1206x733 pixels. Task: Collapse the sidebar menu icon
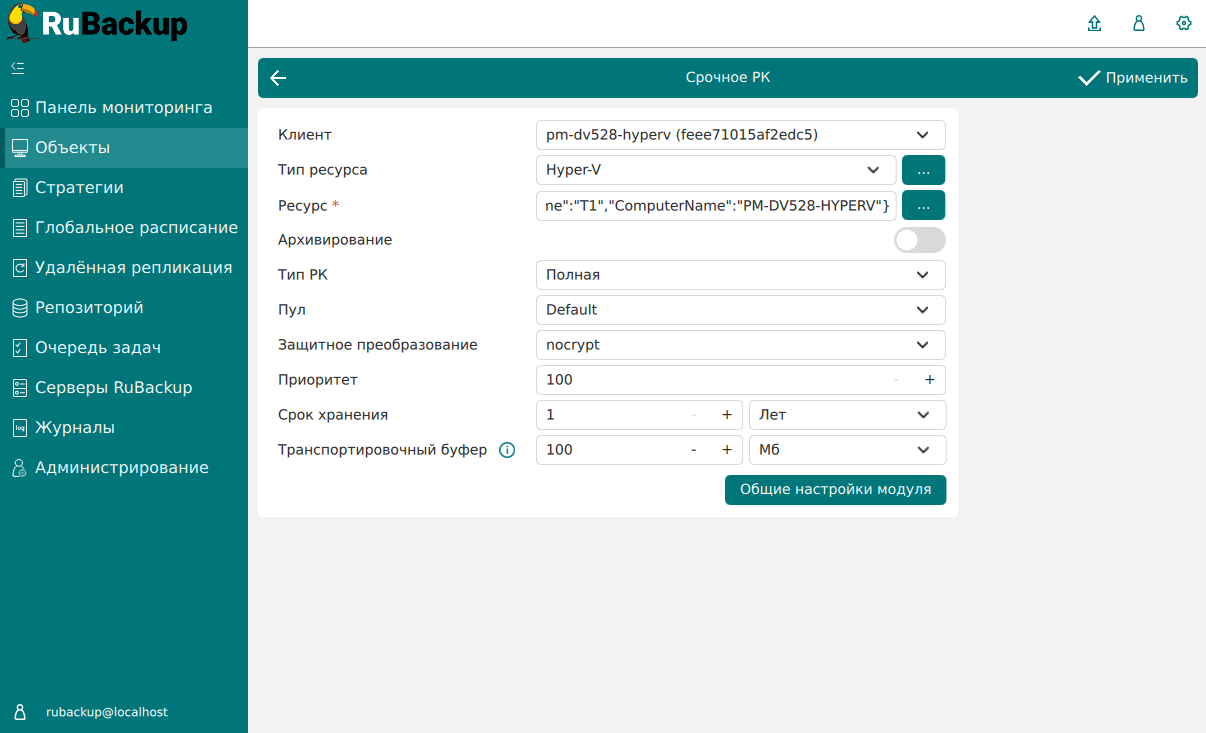coord(17,68)
